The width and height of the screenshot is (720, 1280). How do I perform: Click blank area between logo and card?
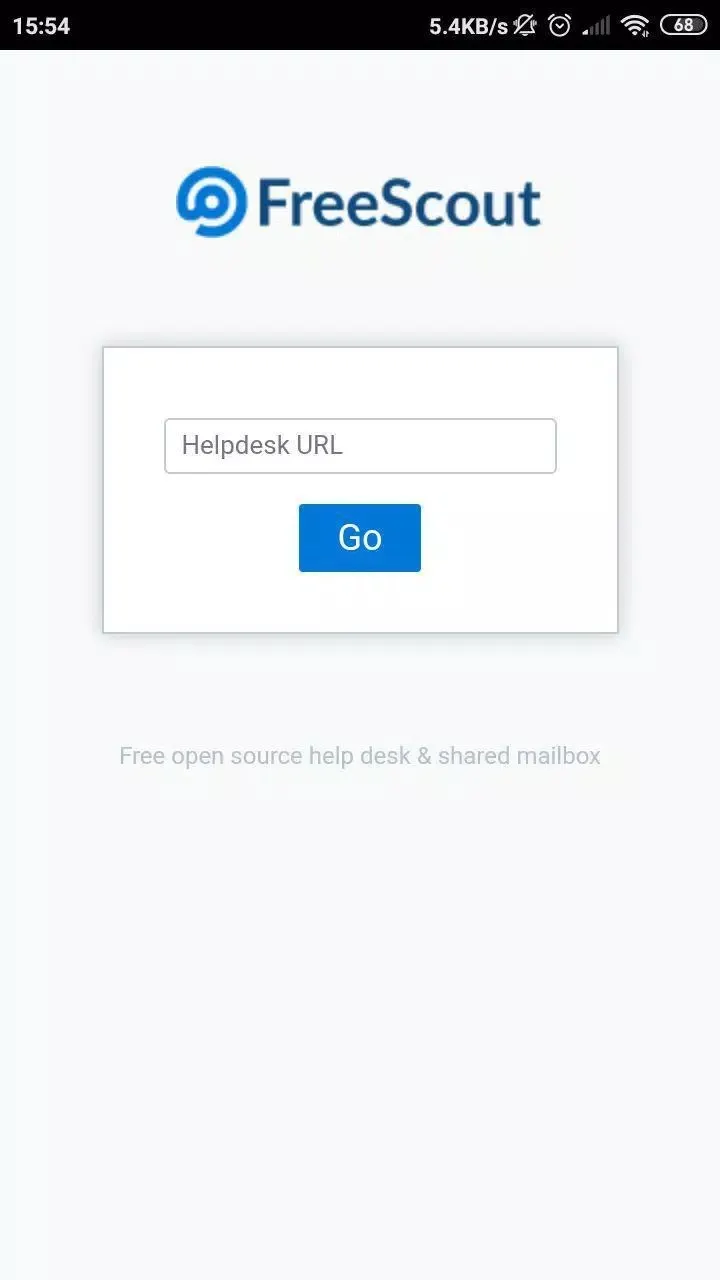(360, 292)
